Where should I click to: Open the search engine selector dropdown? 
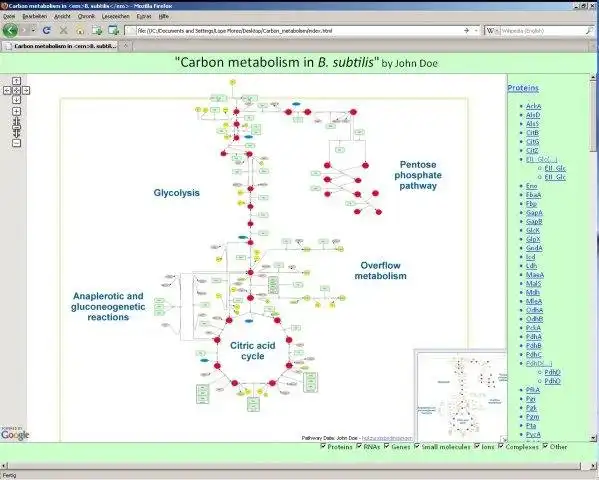coord(497,31)
